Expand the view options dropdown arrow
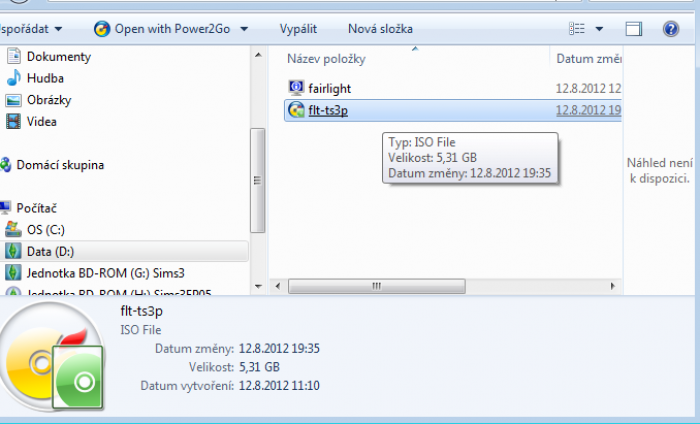The height and width of the screenshot is (424, 700). (599, 29)
